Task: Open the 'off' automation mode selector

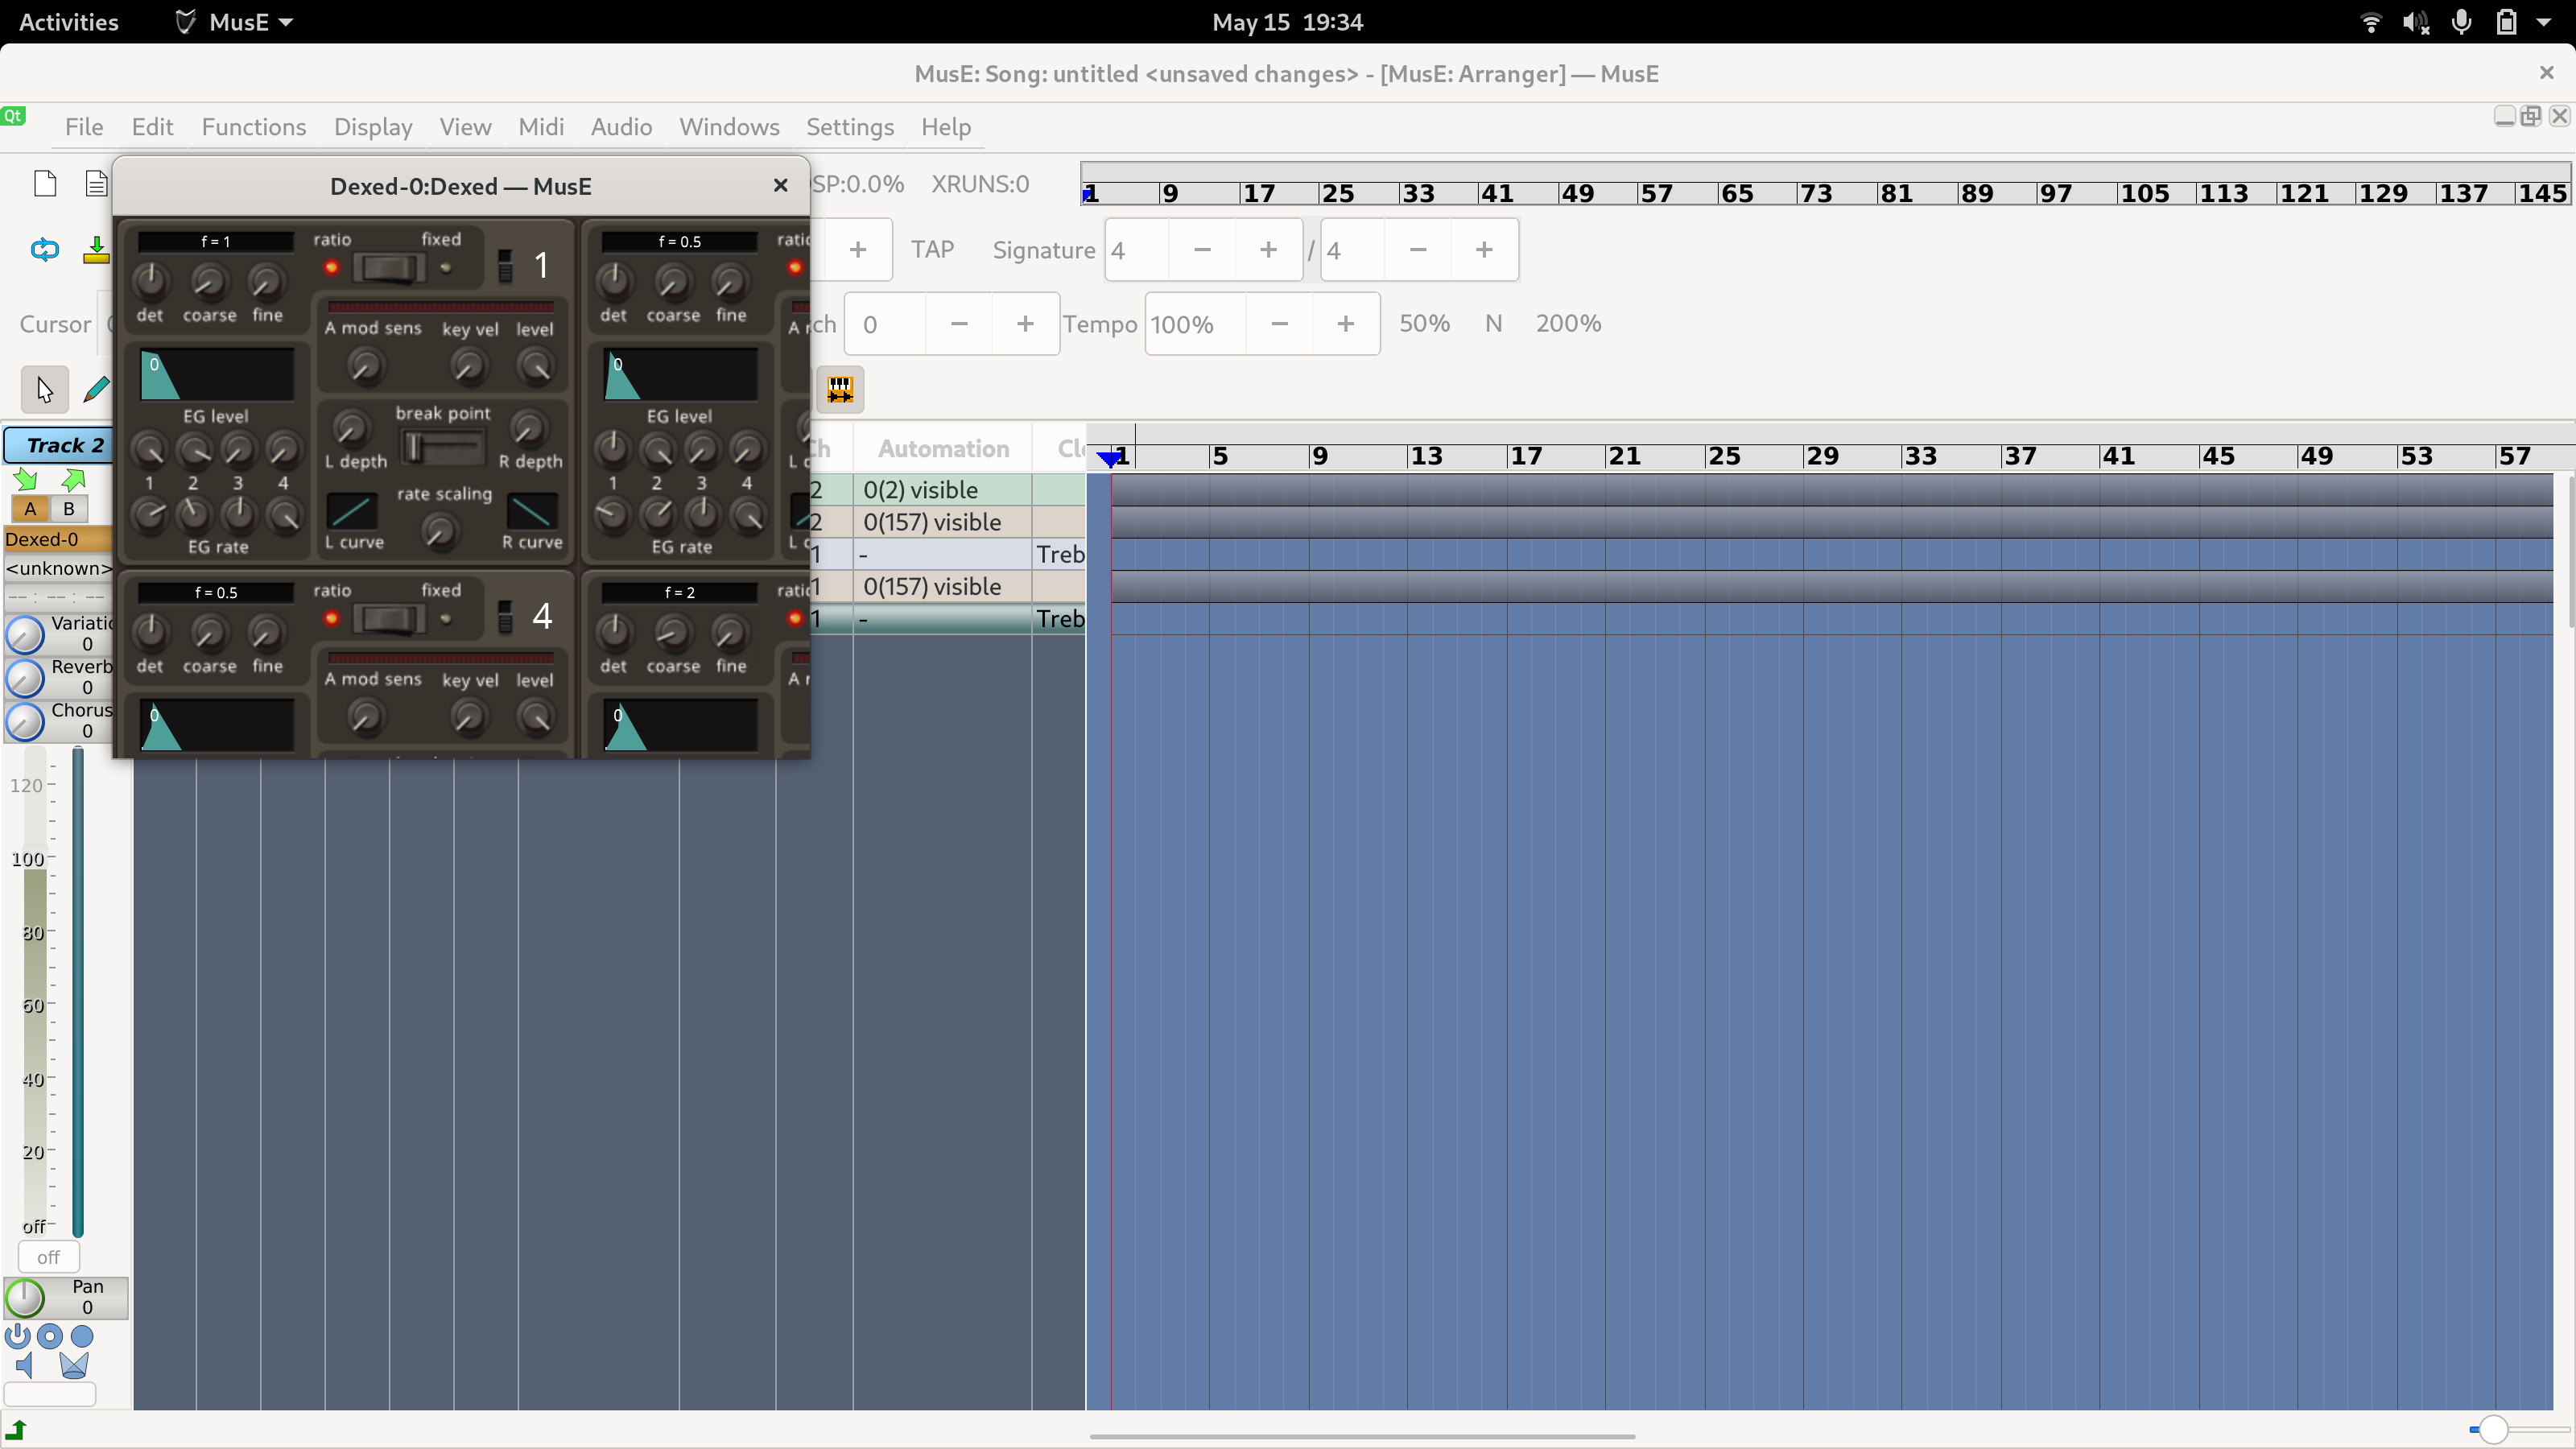Action: click(47, 1257)
